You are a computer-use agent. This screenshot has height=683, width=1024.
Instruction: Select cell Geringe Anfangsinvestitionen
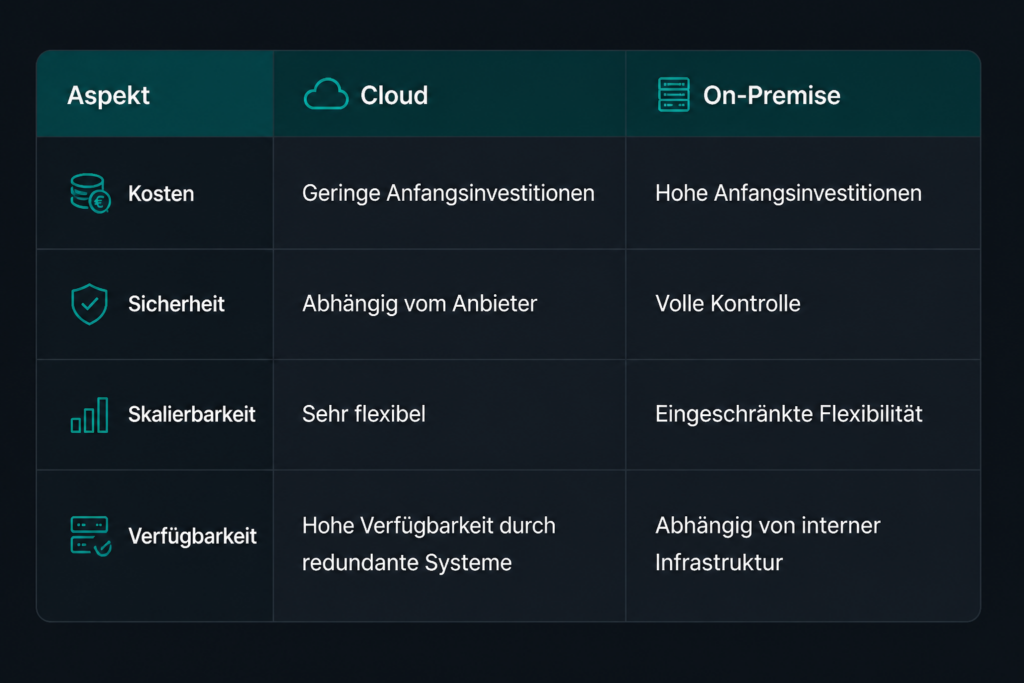pyautogui.click(x=448, y=193)
